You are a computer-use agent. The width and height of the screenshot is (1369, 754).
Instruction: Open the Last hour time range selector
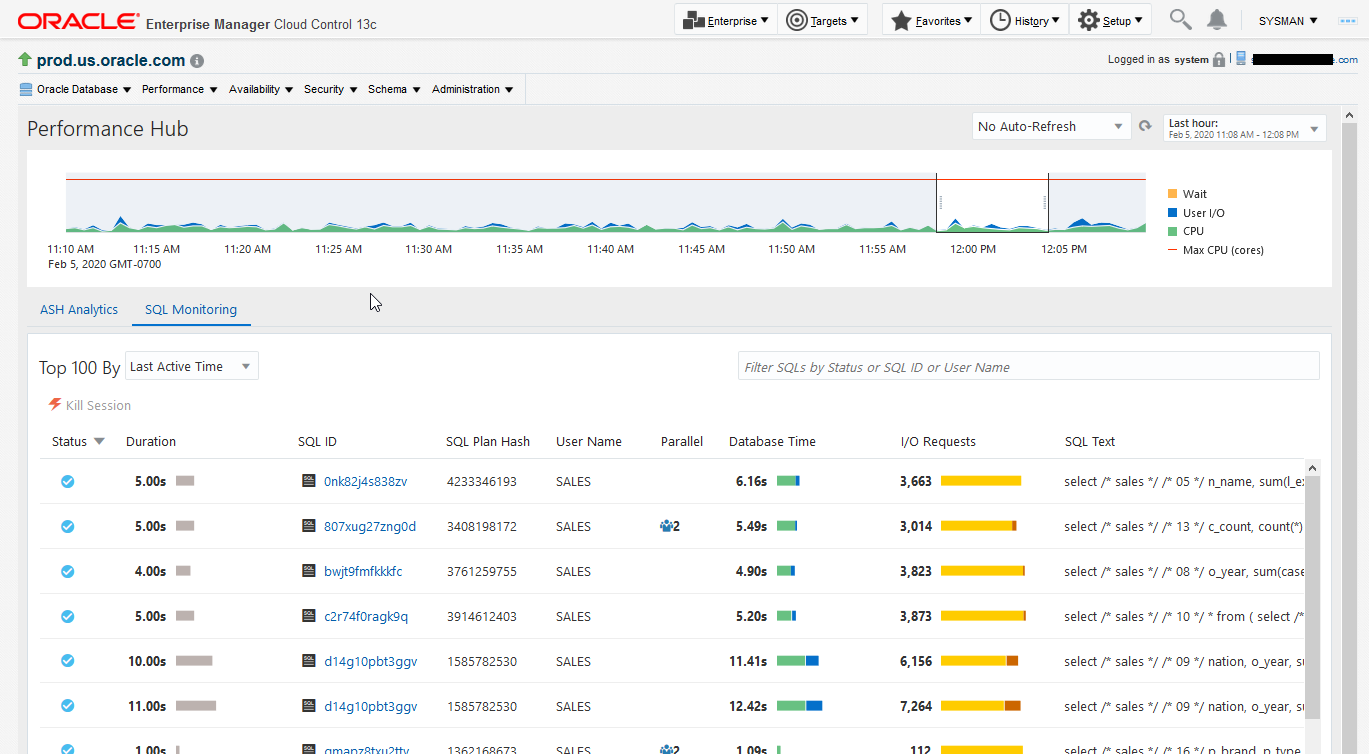1245,128
